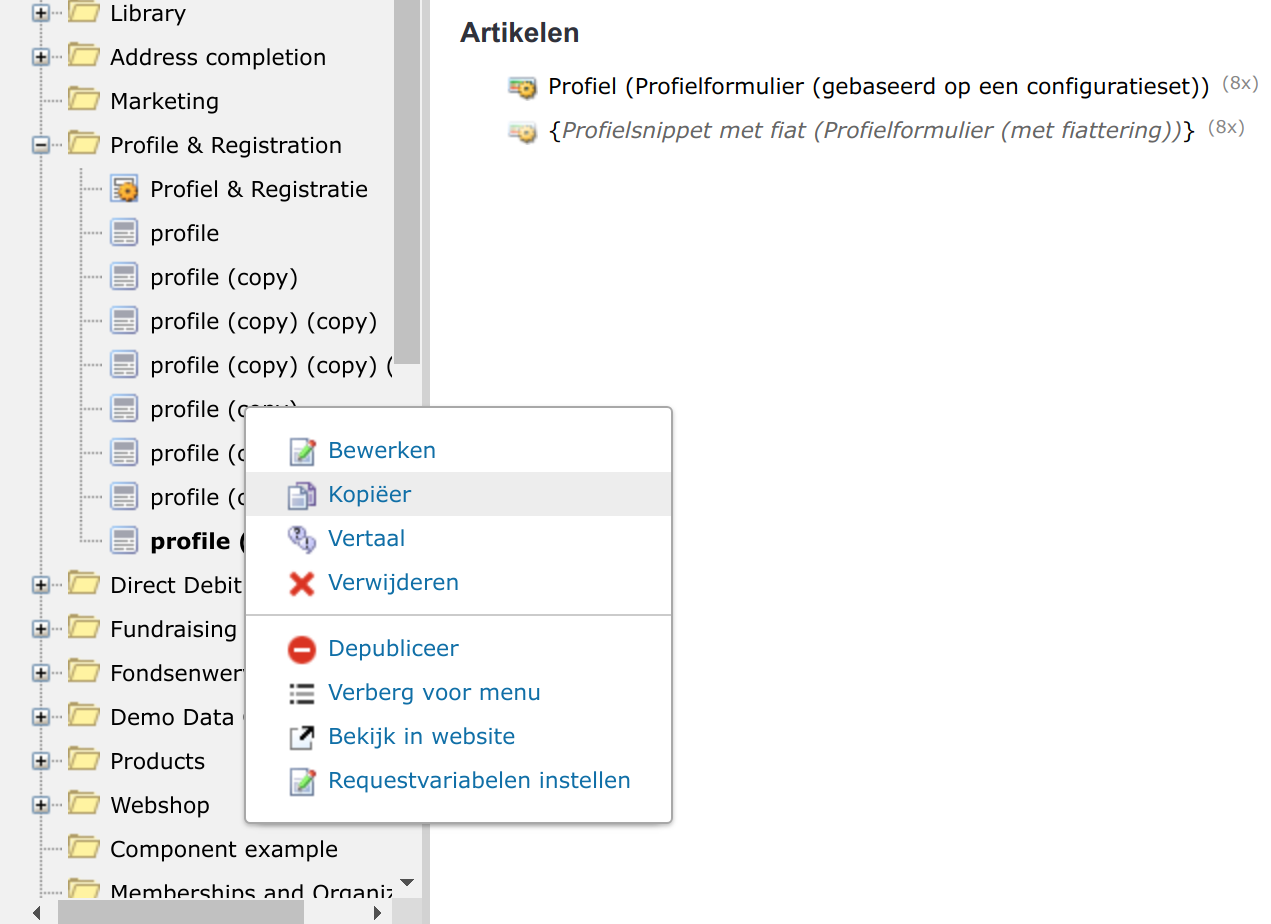Click the Vertaal translate icon

pos(302,539)
